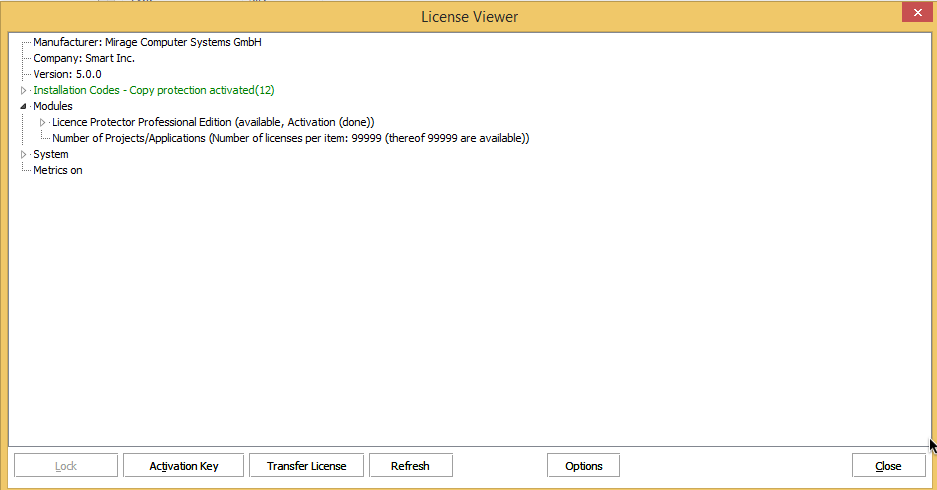The width and height of the screenshot is (937, 490).
Task: Open the Transfer License dialog
Action: 306,466
